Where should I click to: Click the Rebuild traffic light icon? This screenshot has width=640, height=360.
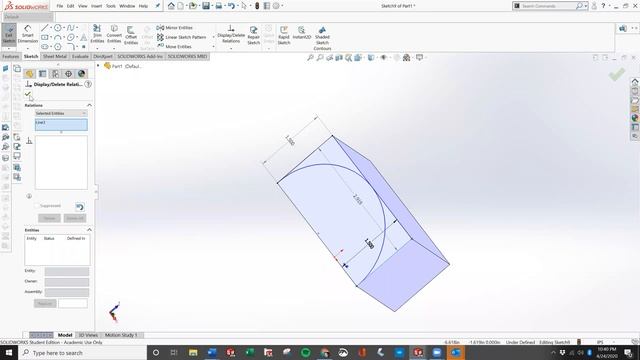(257, 6)
